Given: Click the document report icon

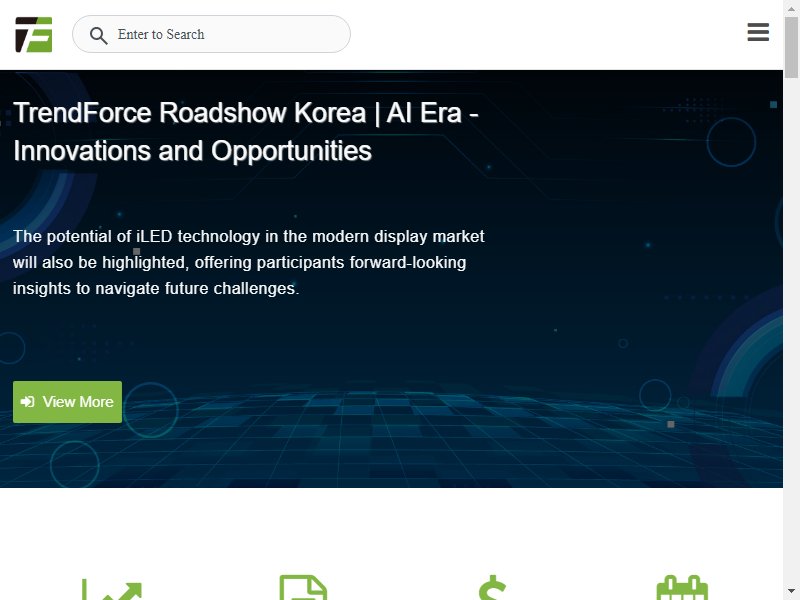Looking at the screenshot, I should point(303,587).
